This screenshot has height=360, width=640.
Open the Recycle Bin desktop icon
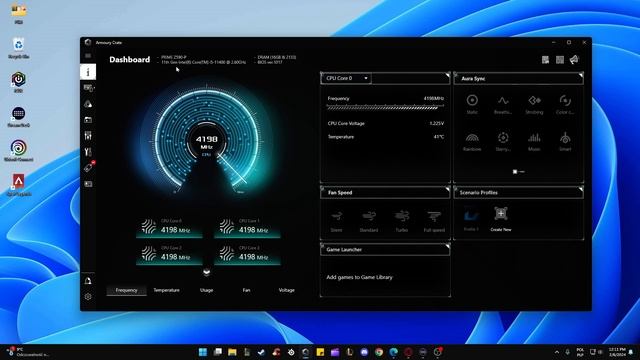[x=18, y=48]
